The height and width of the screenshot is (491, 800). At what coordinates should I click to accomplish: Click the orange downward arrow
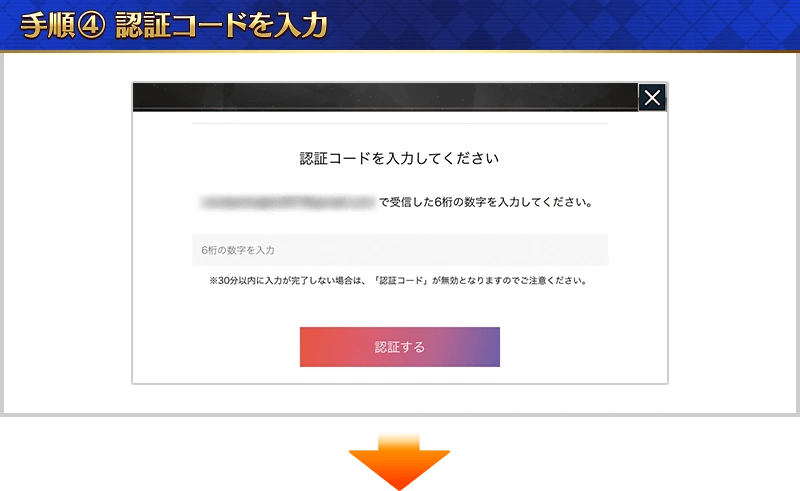[399, 462]
